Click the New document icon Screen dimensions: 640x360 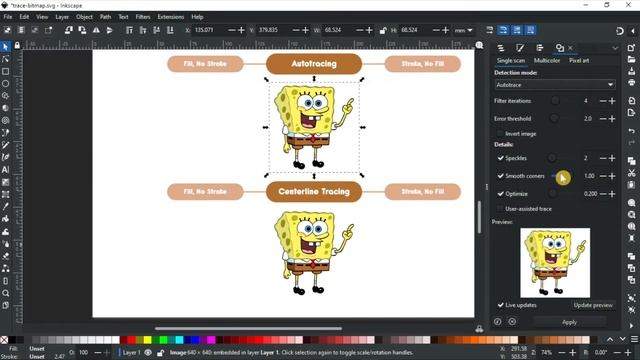(x=631, y=48)
